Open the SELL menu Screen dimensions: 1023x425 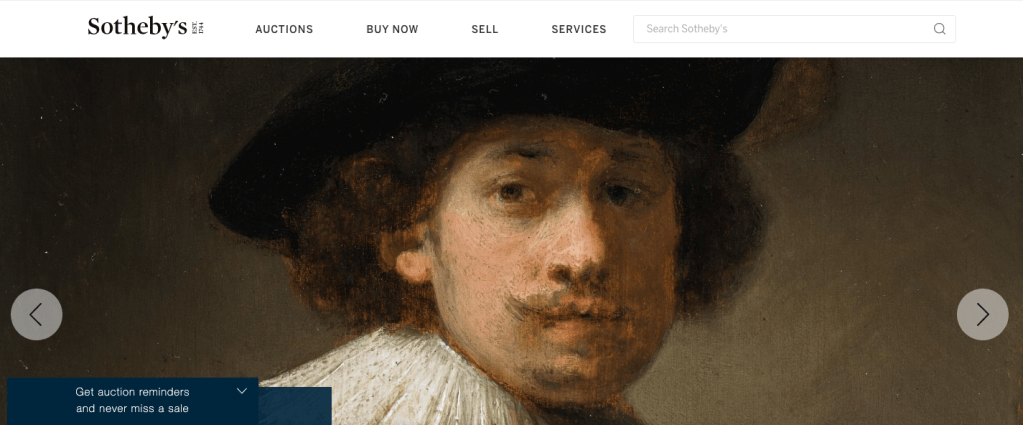coord(485,29)
